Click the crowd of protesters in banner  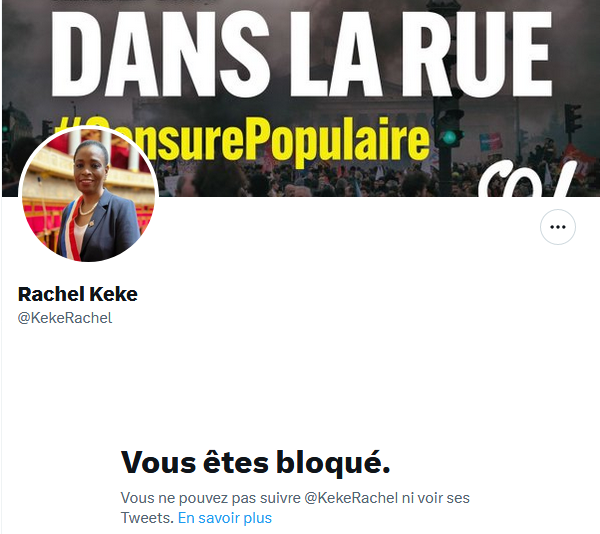pos(325,178)
